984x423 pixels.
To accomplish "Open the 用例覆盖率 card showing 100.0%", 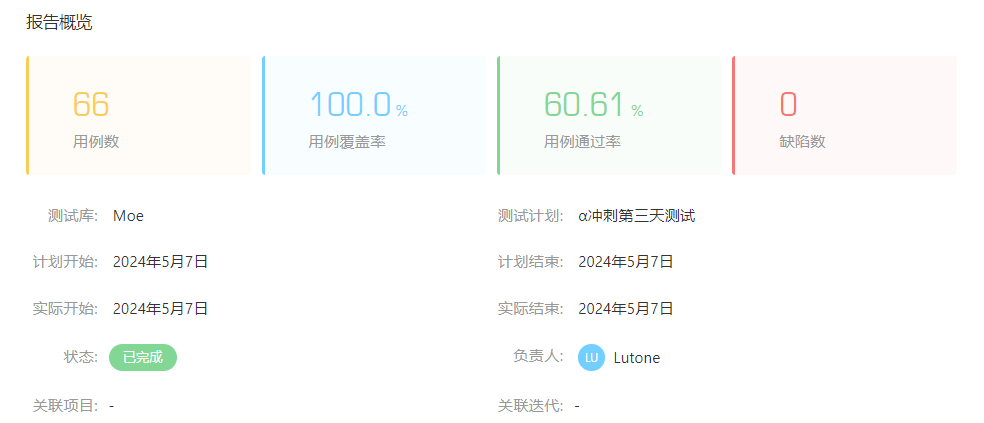I will tap(374, 115).
